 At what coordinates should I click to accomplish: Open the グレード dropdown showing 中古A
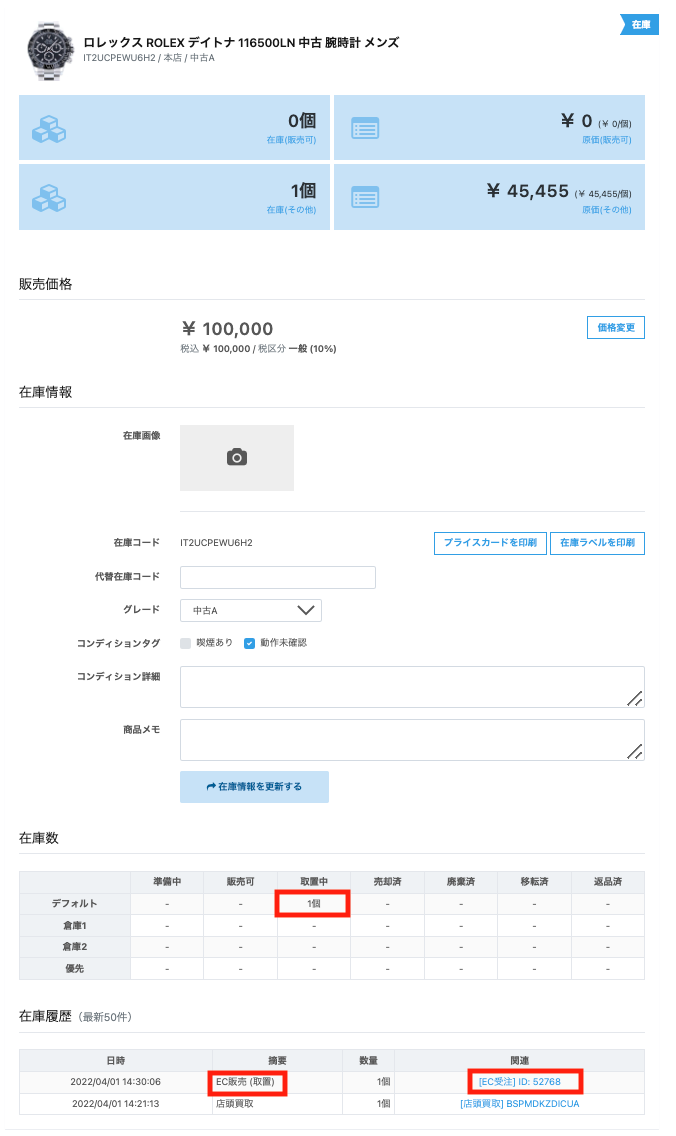[x=251, y=610]
